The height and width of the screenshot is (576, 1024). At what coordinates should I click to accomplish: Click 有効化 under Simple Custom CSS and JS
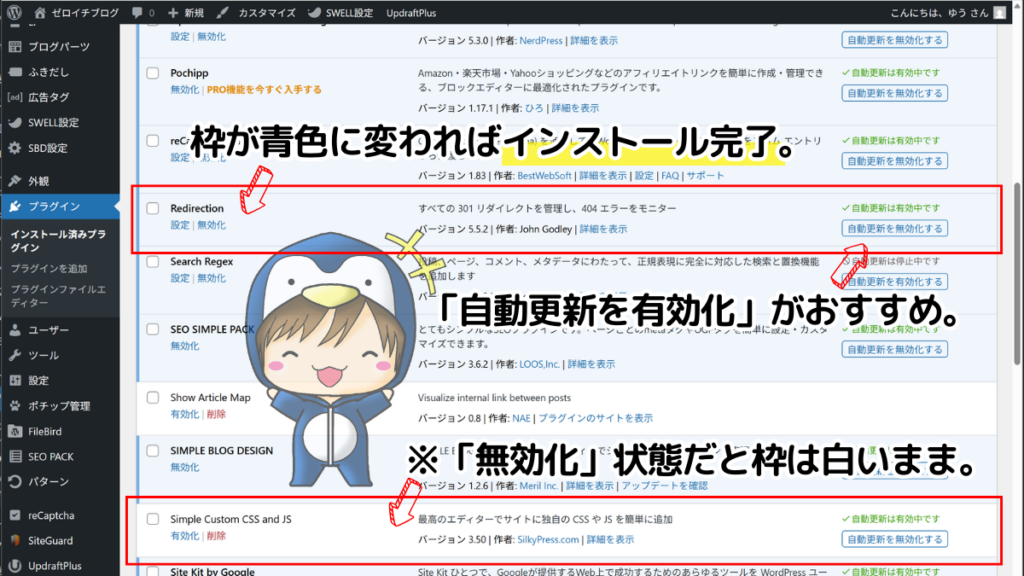point(184,536)
